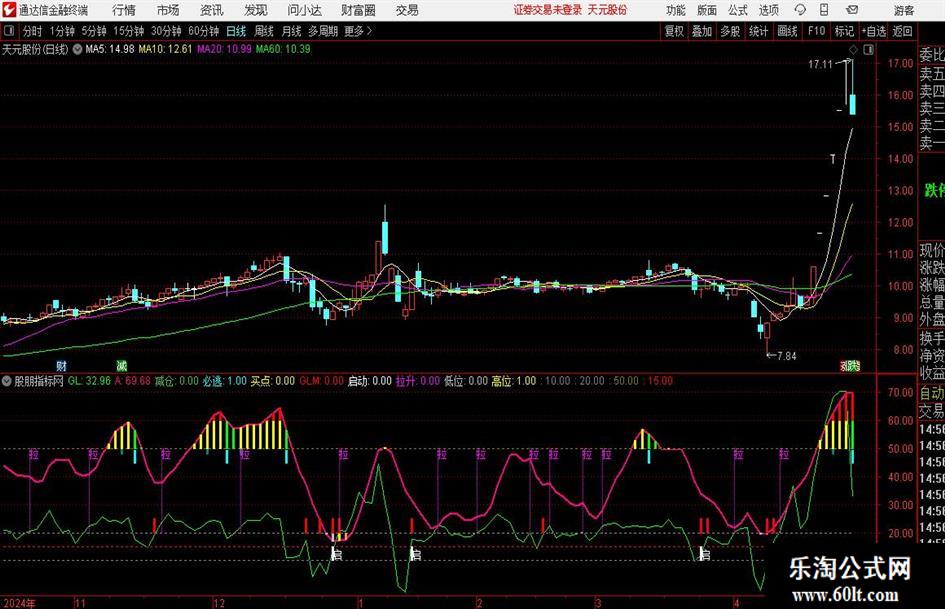
Task: Switch to 5分钟 period
Action: coord(93,31)
